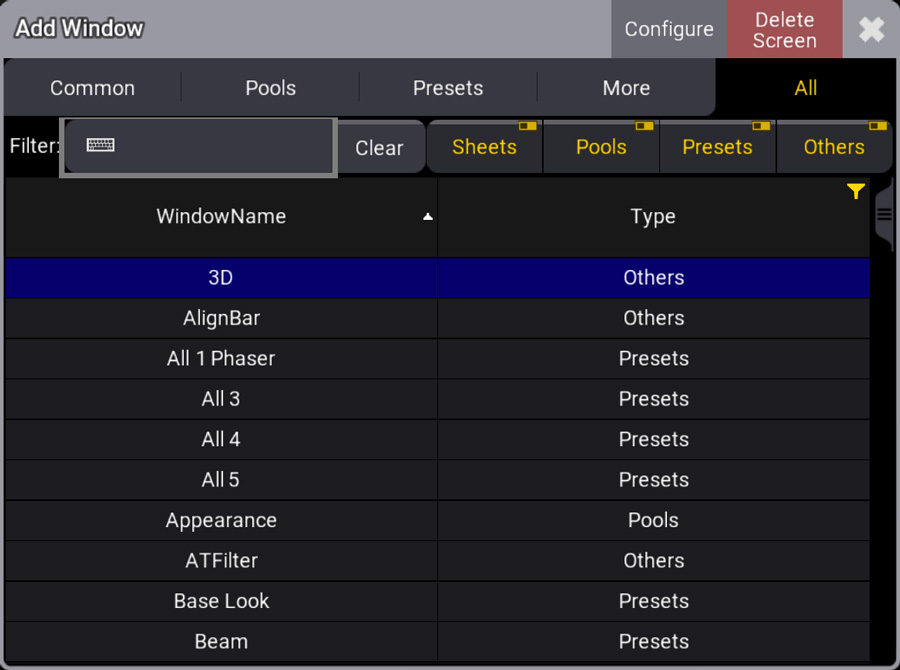The image size is (900, 670).
Task: Toggle the Pools type filter
Action: [601, 147]
